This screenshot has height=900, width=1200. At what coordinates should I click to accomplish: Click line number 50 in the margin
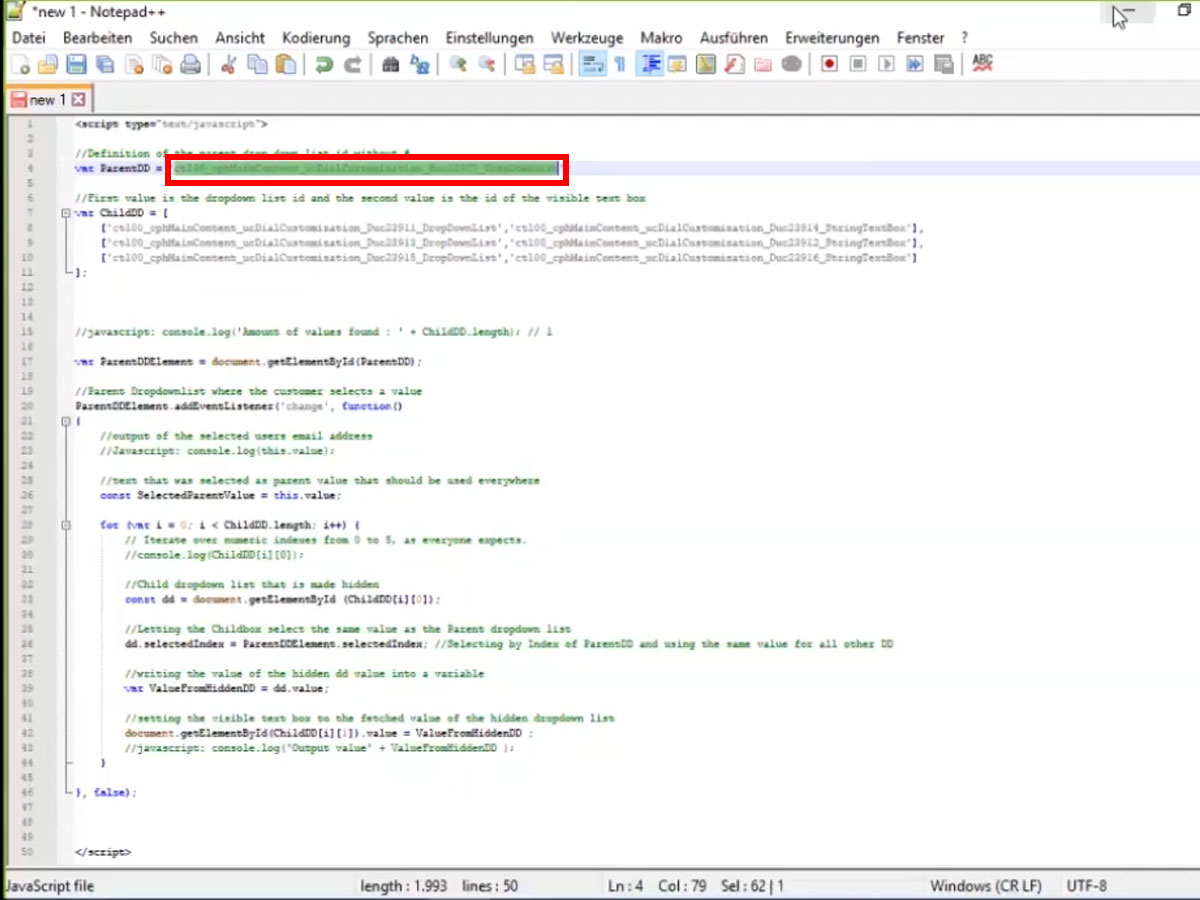pyautogui.click(x=27, y=852)
